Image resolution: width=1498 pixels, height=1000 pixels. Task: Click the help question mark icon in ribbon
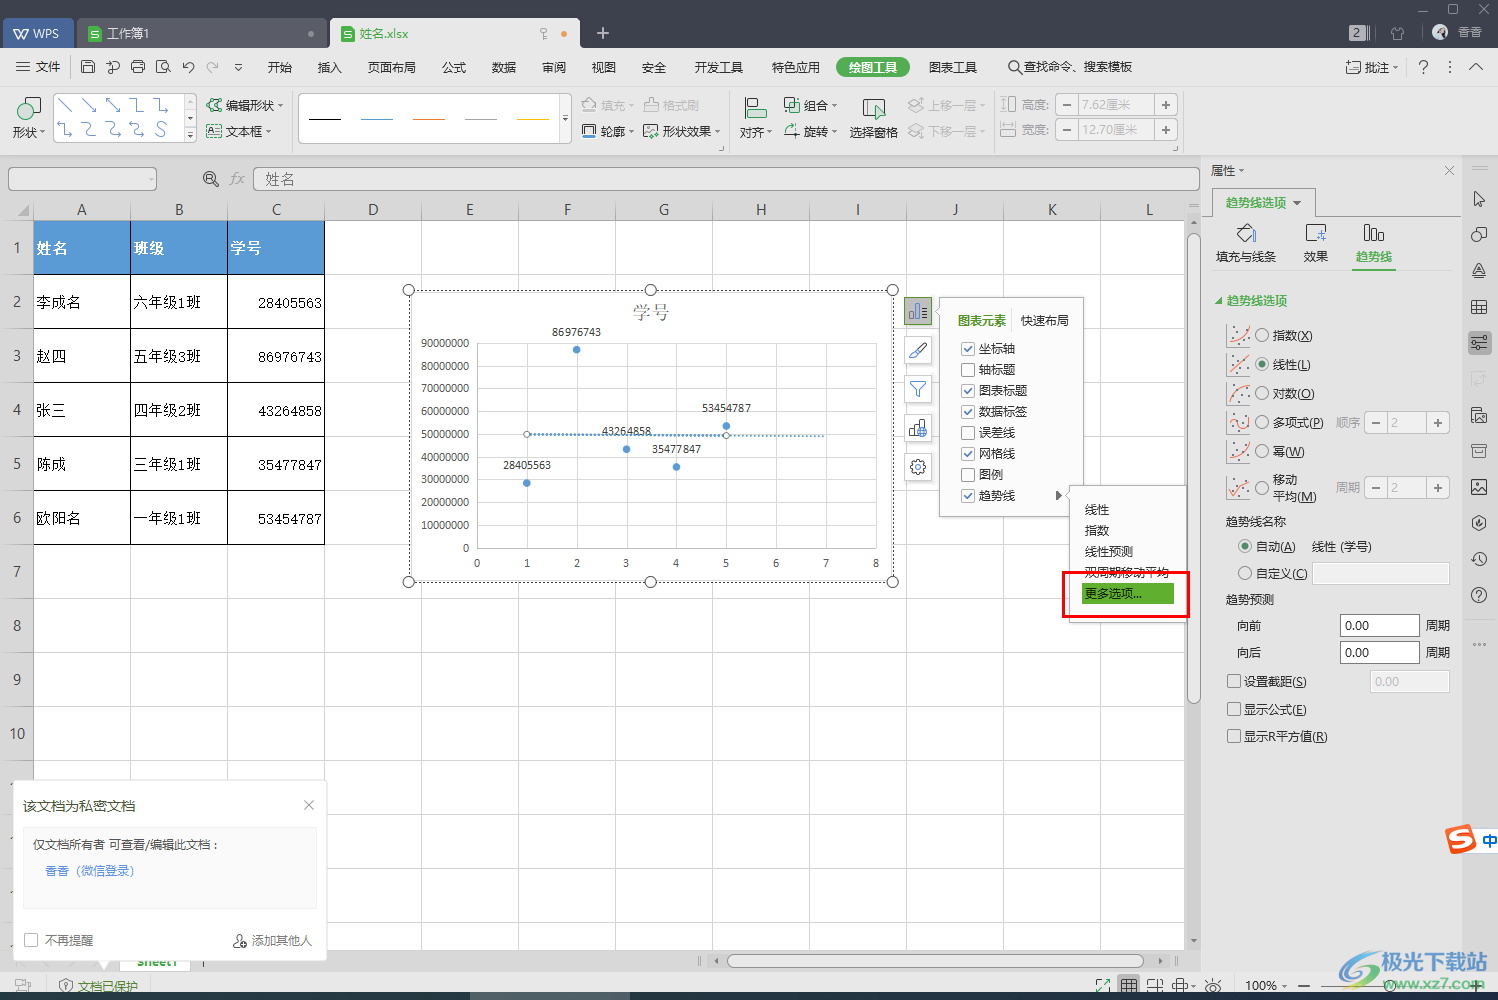(x=1423, y=67)
